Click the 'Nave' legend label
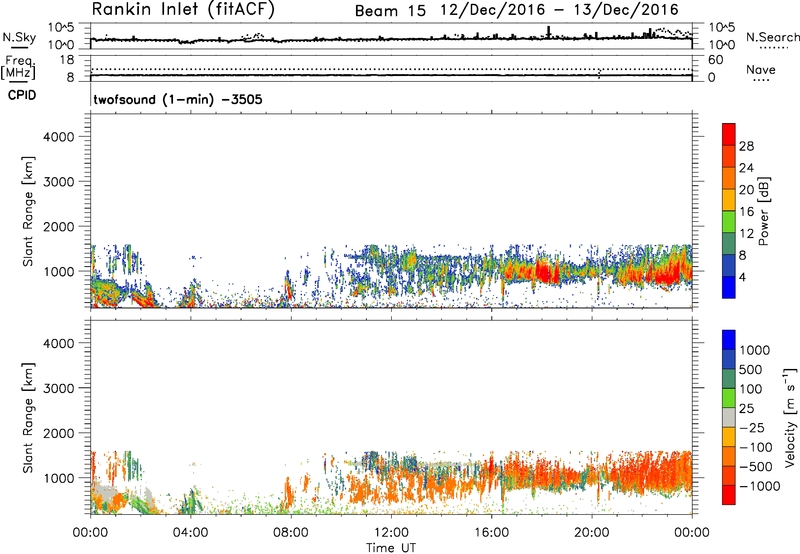The width and height of the screenshot is (800, 554). pos(761,69)
